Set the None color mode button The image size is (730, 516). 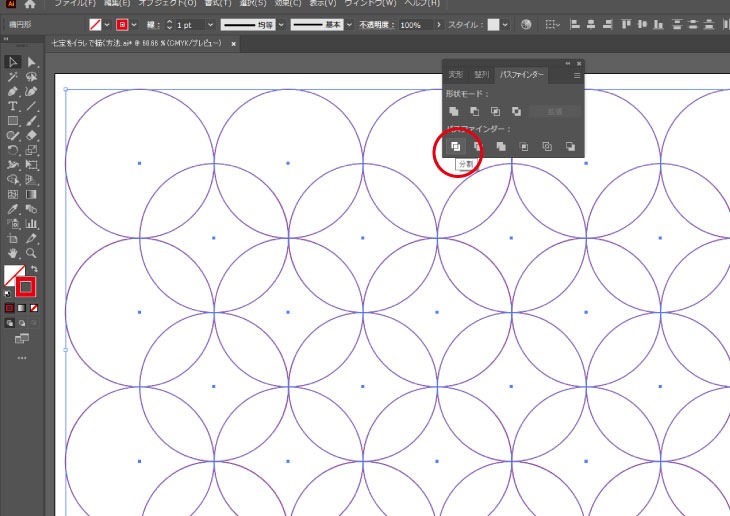(x=34, y=308)
